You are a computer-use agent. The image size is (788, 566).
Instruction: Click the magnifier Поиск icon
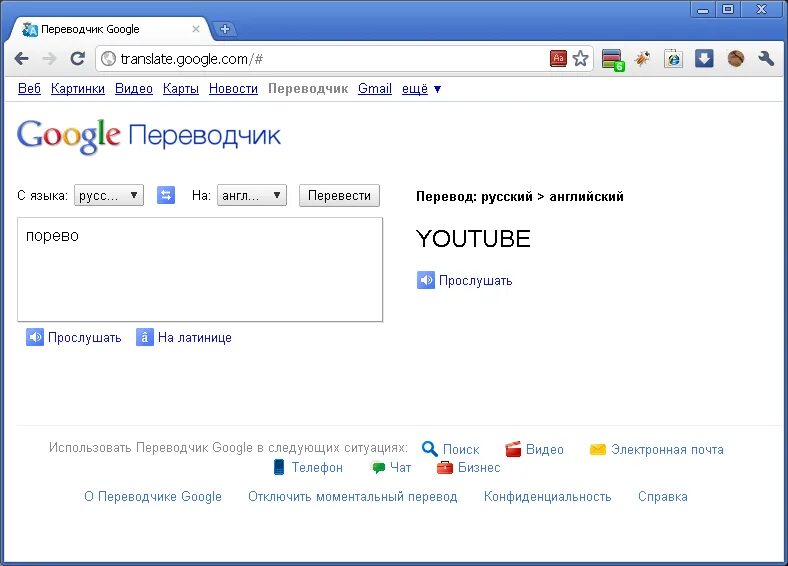pyautogui.click(x=430, y=448)
